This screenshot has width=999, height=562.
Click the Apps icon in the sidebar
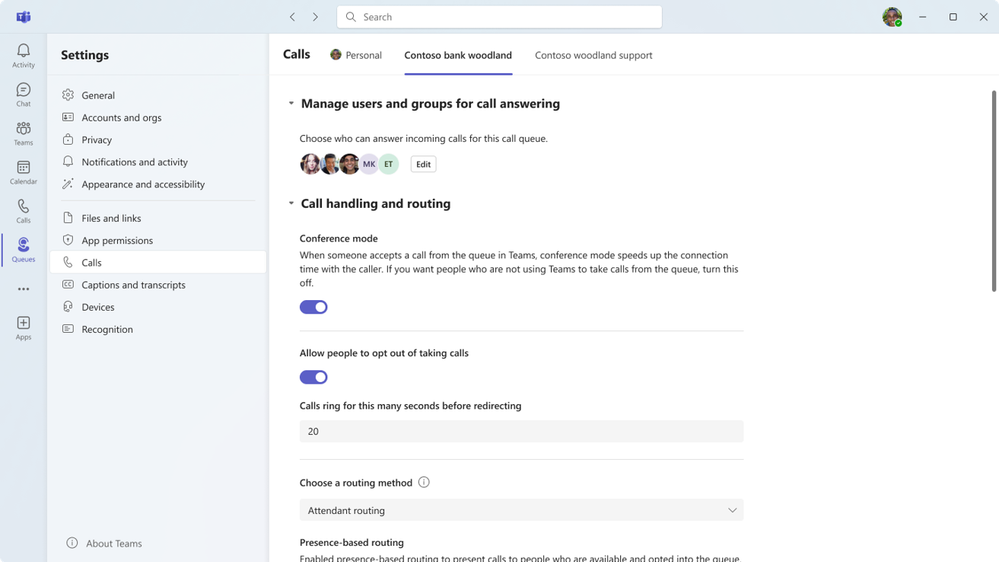pyautogui.click(x=23, y=327)
